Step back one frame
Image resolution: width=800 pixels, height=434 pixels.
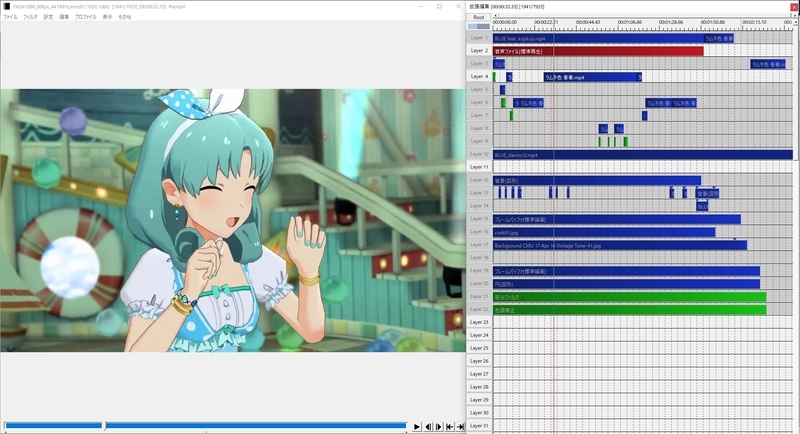point(428,426)
